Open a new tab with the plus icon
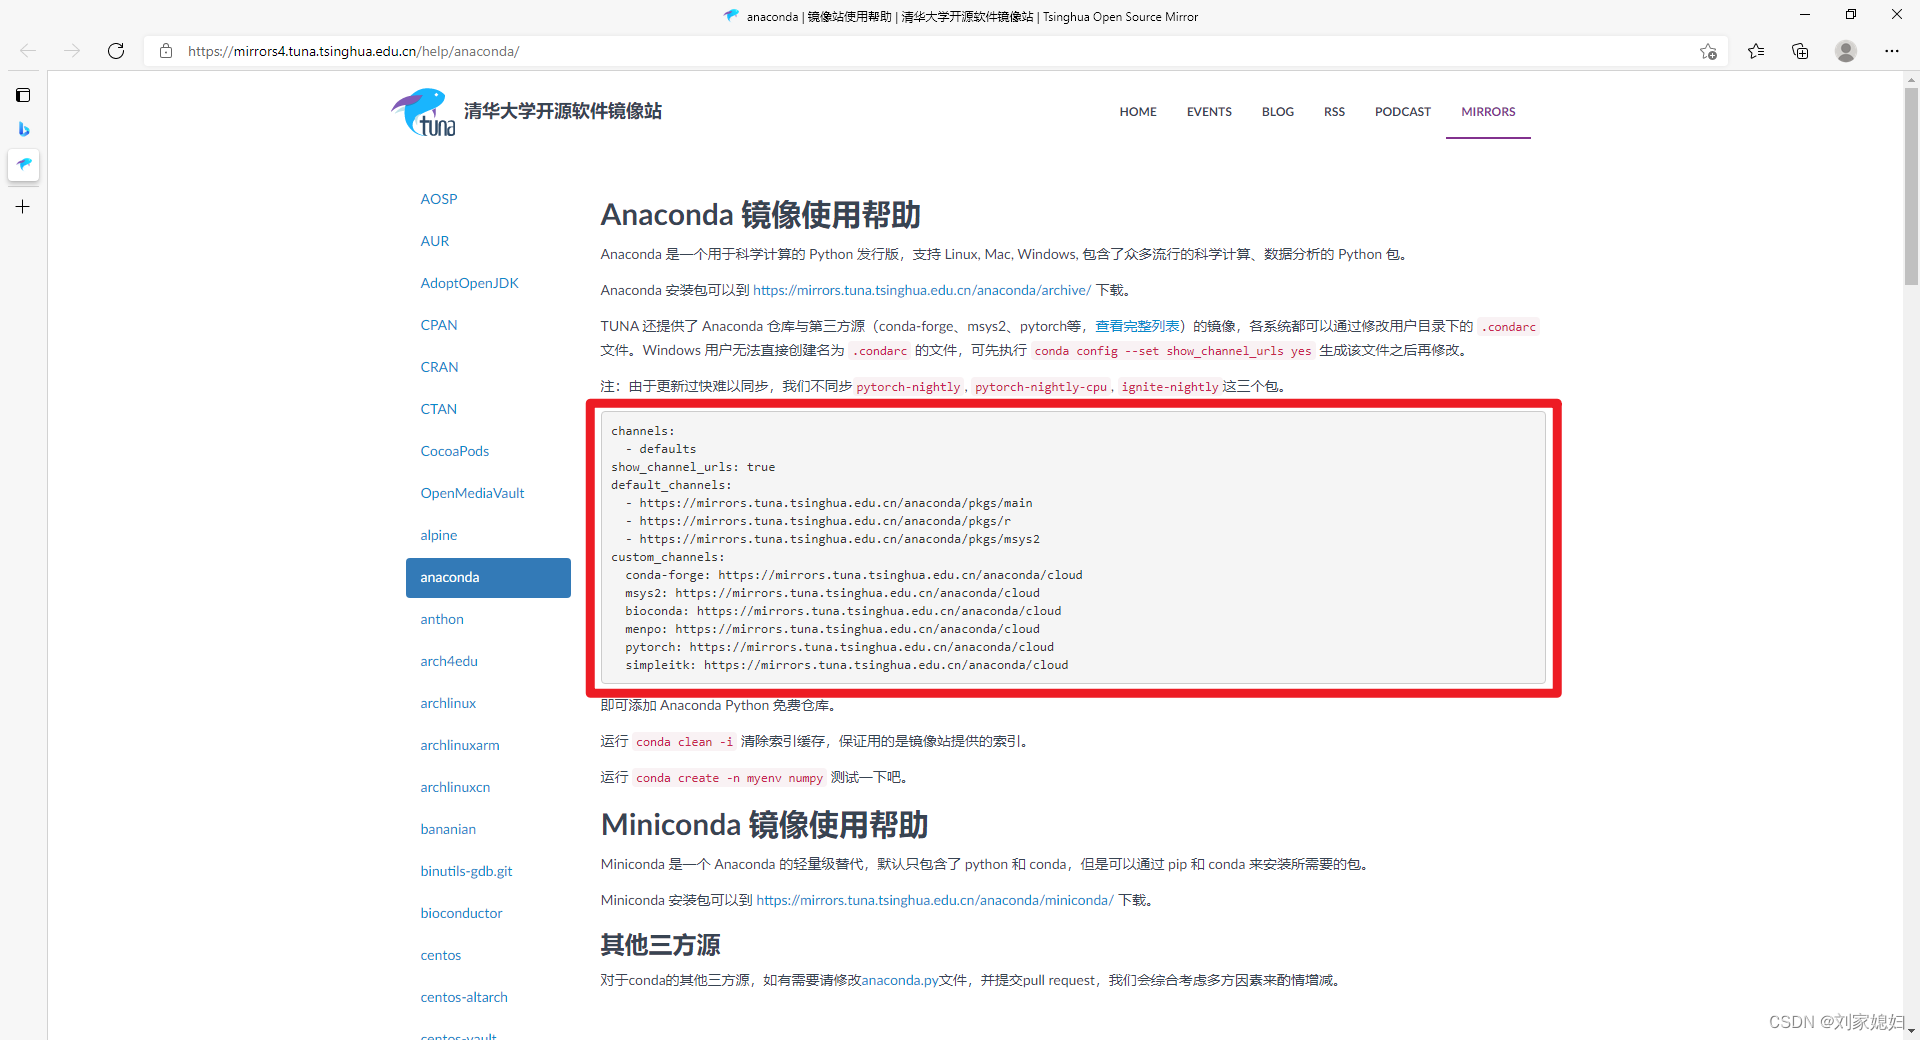1920x1040 pixels. click(23, 207)
